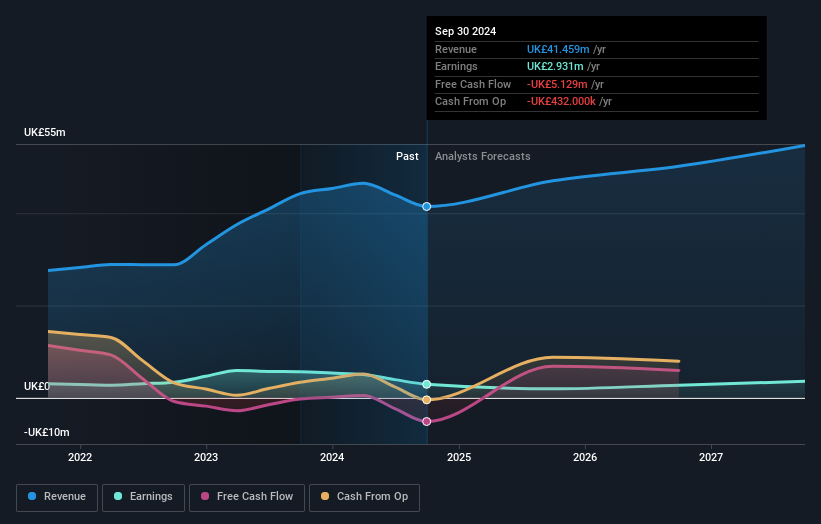Click the 2027 x-axis label
Image resolution: width=821 pixels, height=524 pixels.
point(711,458)
